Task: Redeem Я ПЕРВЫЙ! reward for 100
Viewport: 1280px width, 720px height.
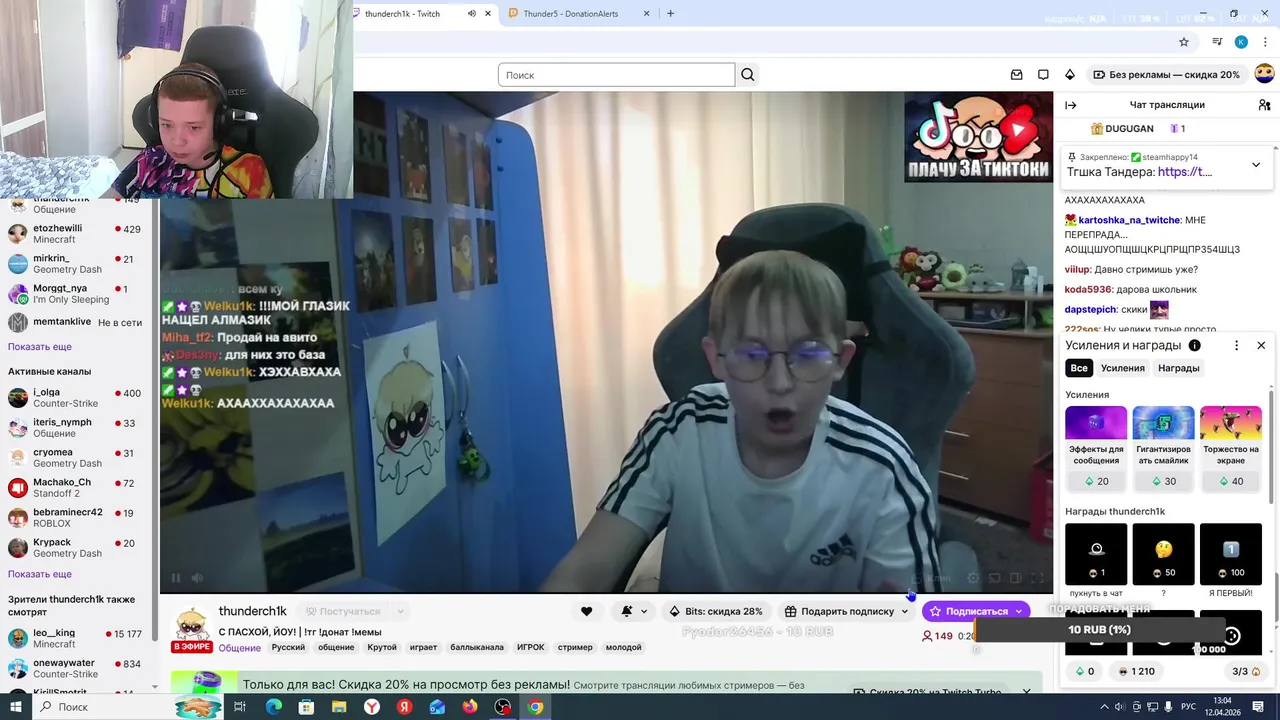Action: click(1231, 561)
